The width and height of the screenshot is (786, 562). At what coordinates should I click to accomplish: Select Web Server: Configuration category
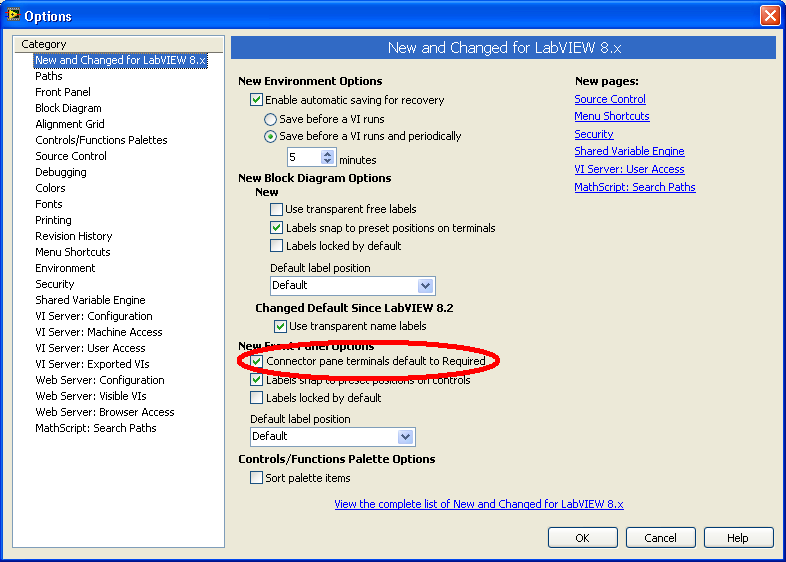click(x=100, y=381)
